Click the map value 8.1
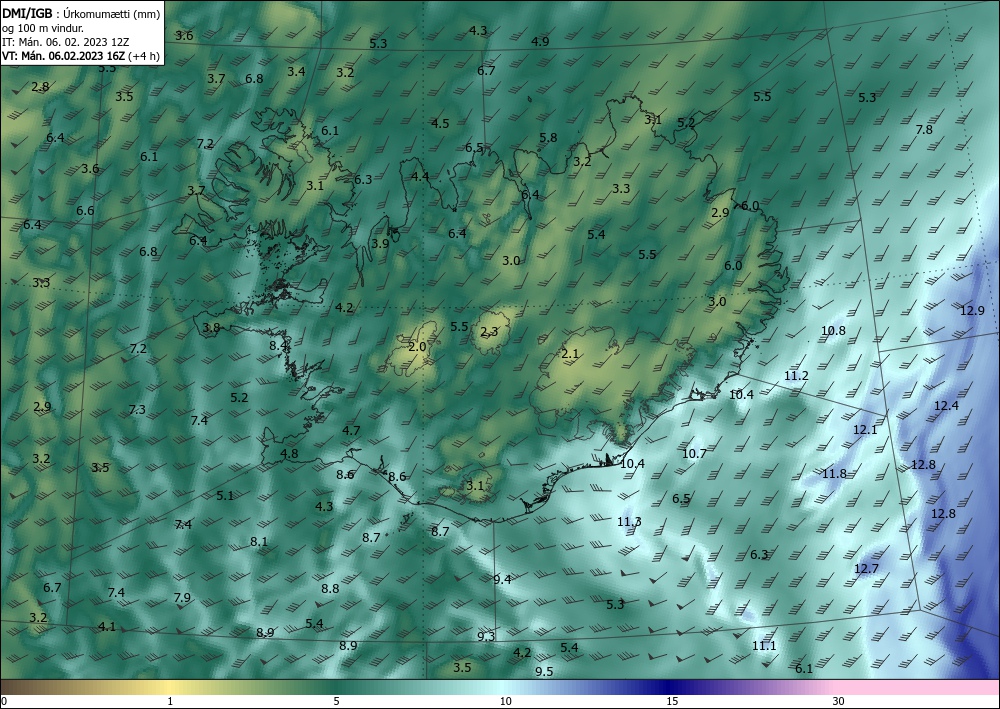 tap(258, 542)
